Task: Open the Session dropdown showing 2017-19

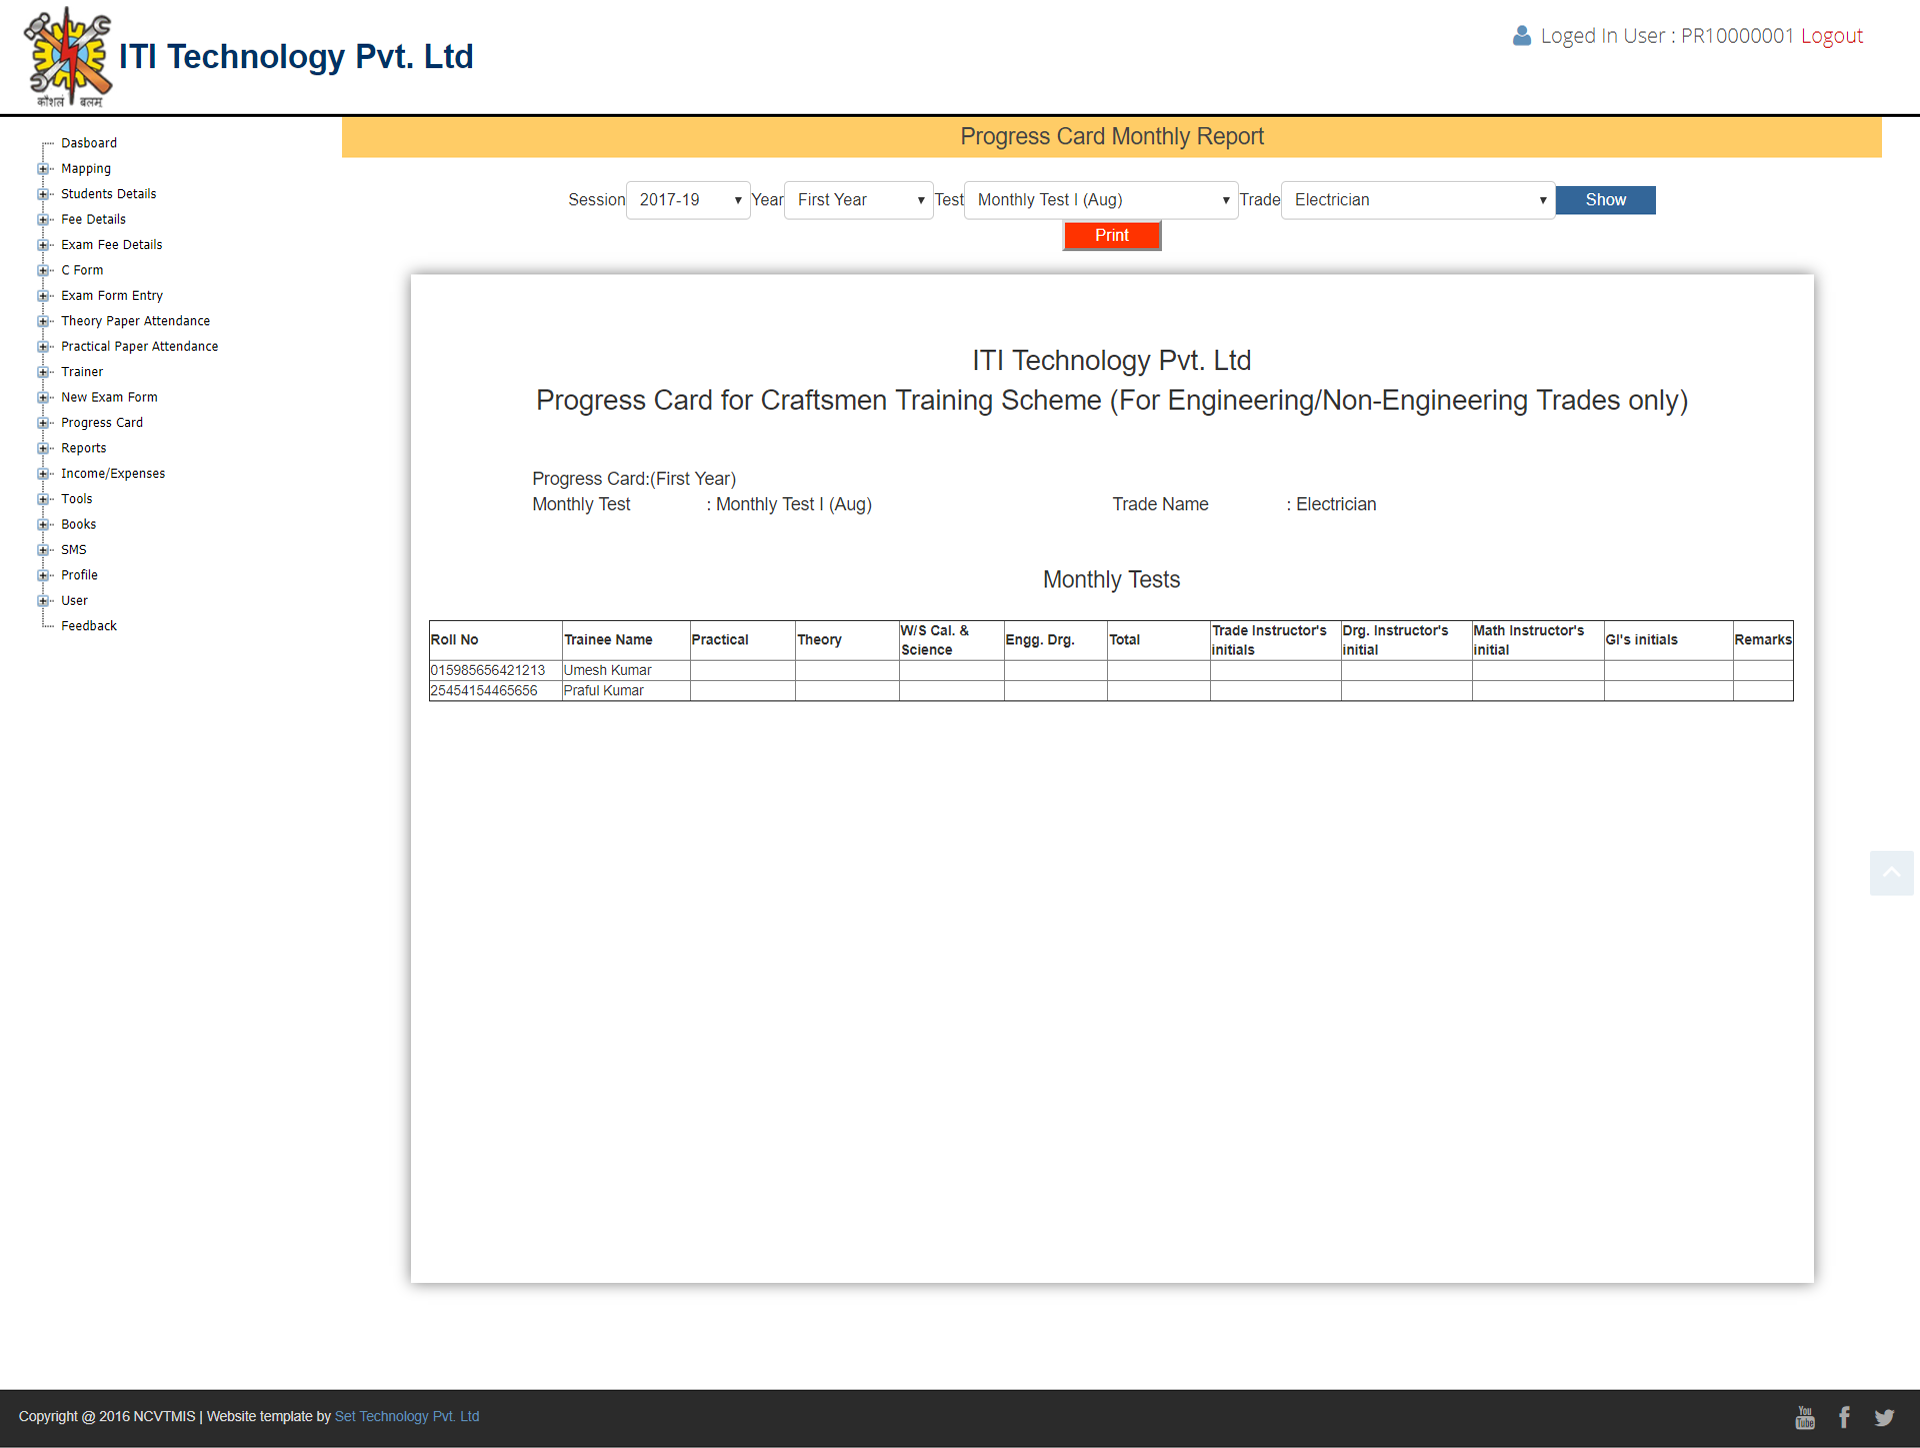Action: (x=688, y=200)
